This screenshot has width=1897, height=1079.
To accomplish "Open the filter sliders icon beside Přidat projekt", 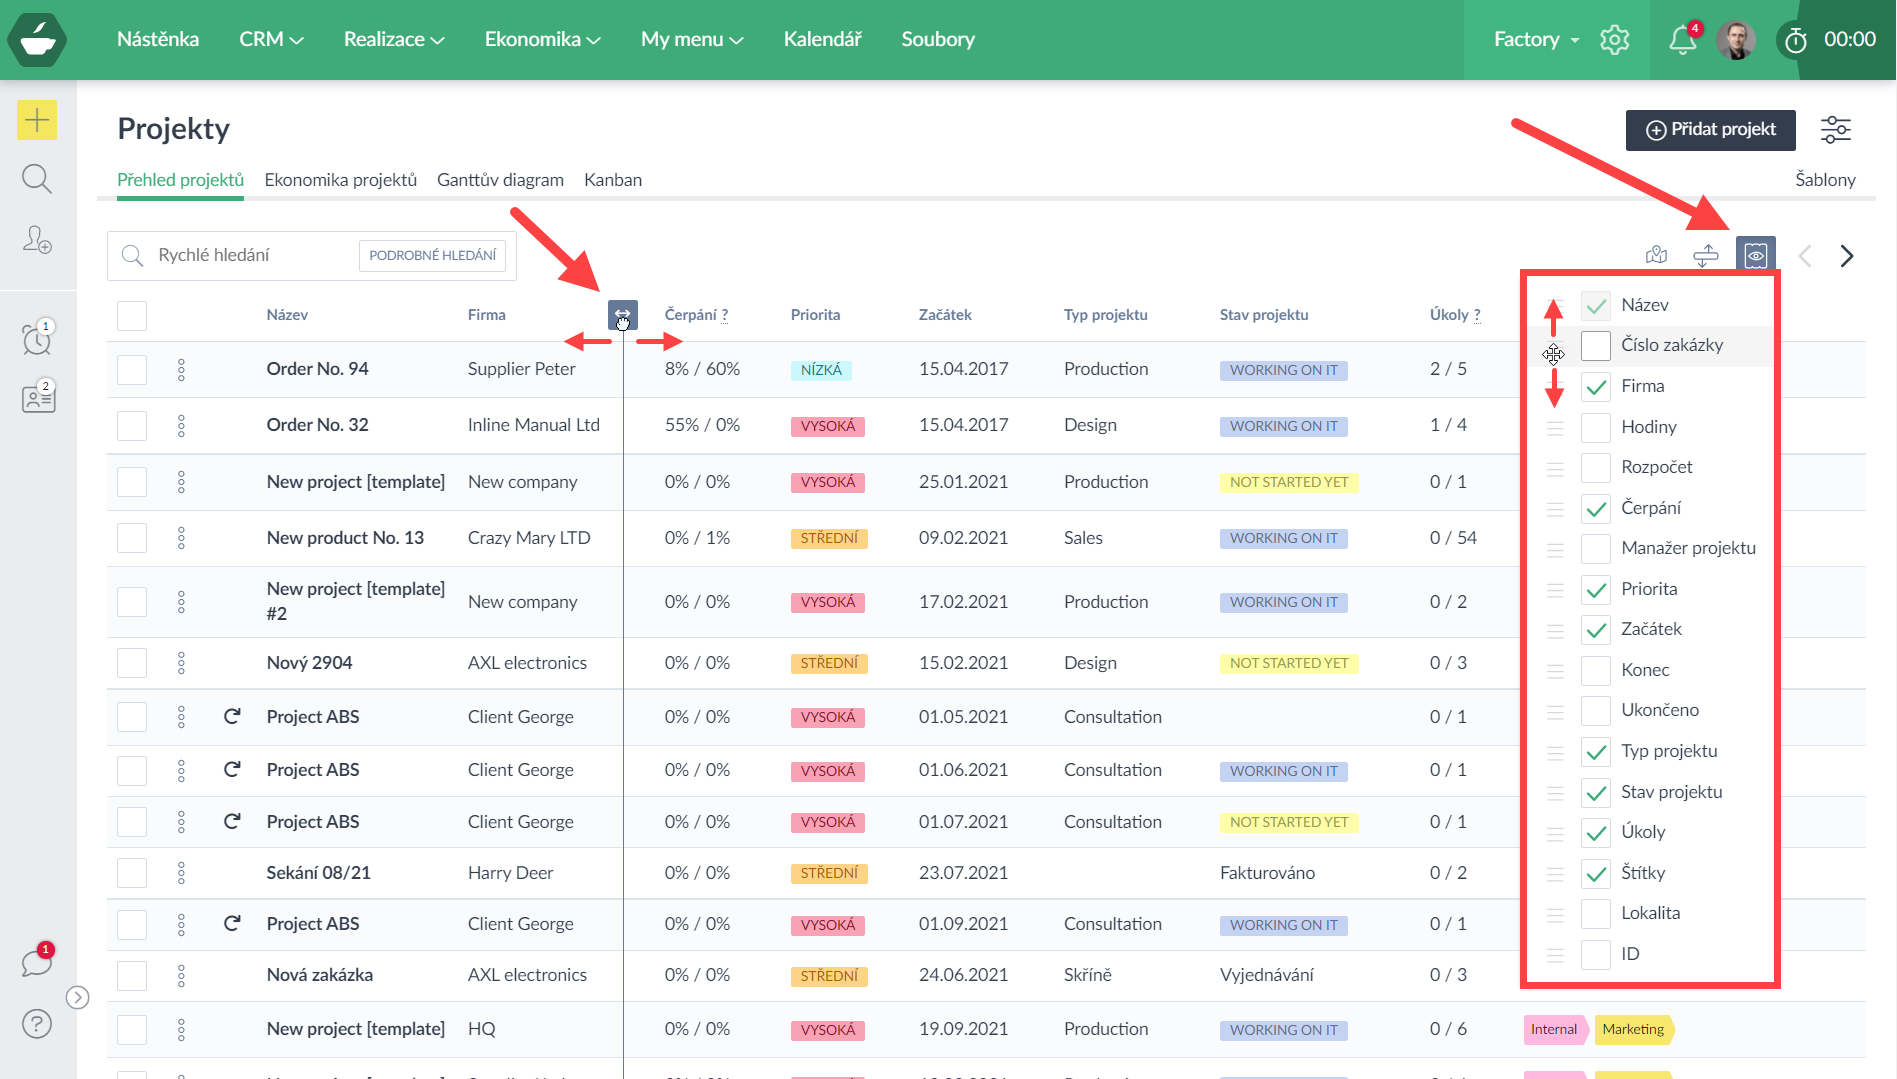I will (1835, 130).
